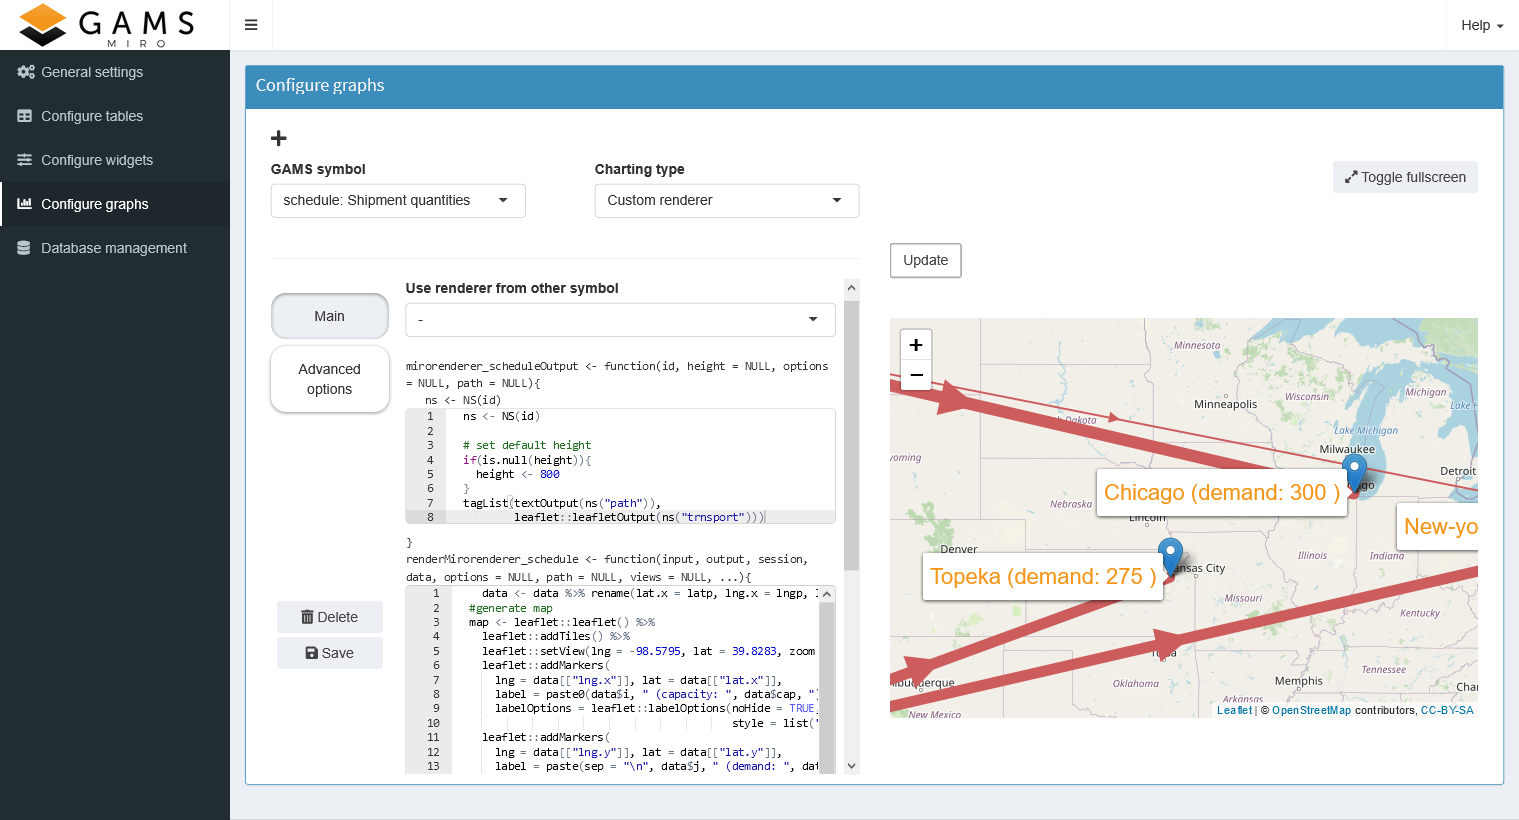This screenshot has width=1519, height=820.
Task: Delete the current renderer via trash icon
Action: 329,616
